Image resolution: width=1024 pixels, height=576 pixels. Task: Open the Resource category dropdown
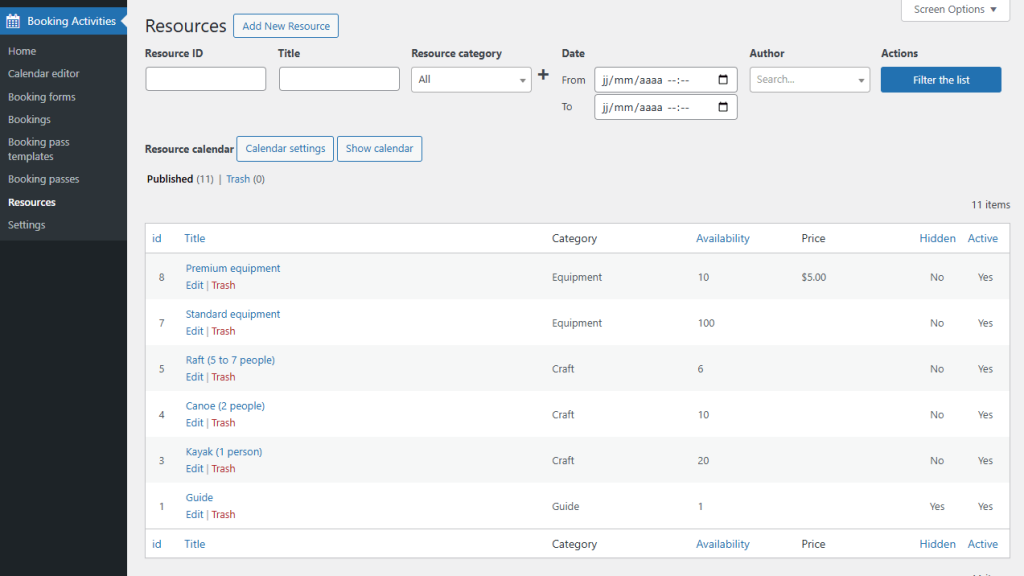tap(471, 80)
